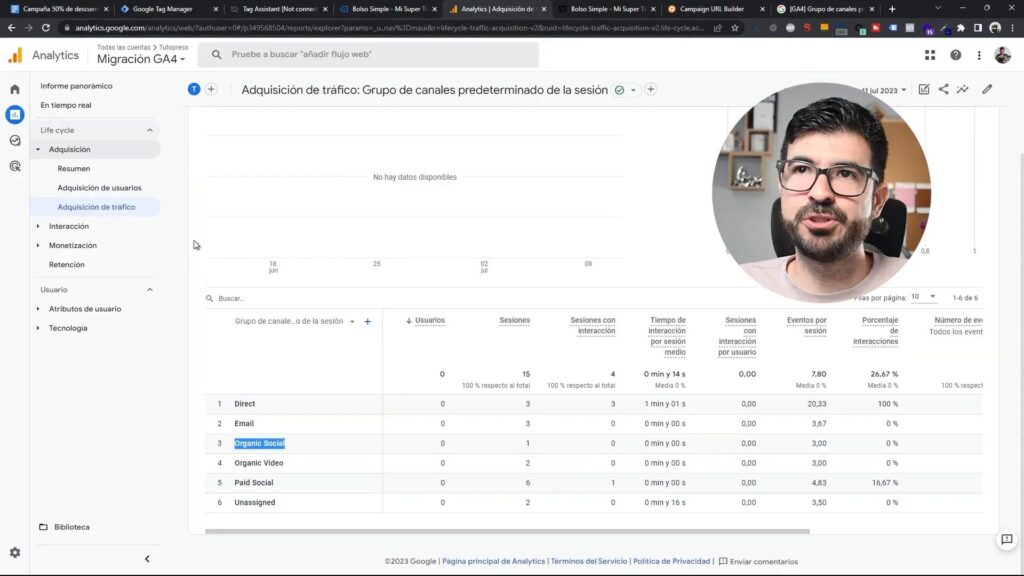Click the horizontal table scrollbar
Viewport: 1024px width, 576px height.
point(507,532)
